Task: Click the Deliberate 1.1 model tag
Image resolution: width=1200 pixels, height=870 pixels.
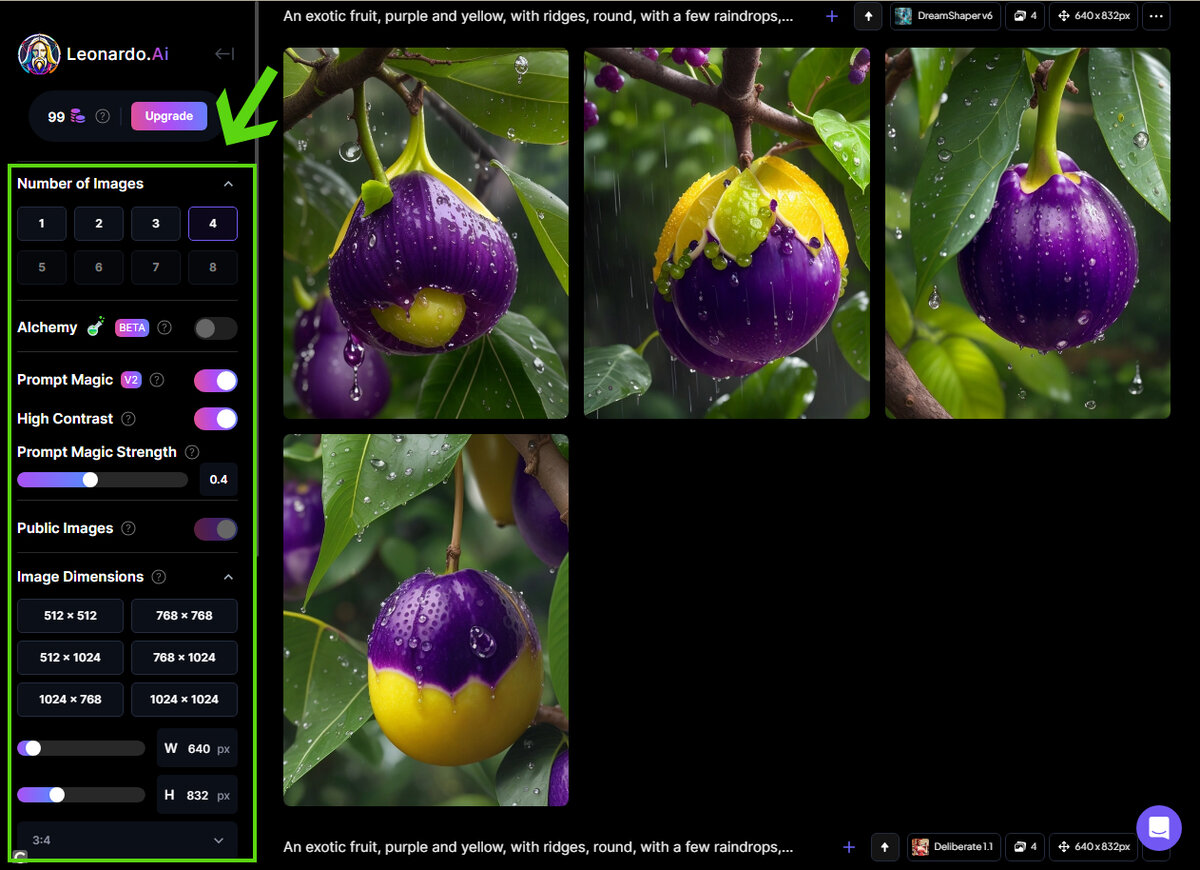Action: [x=953, y=847]
